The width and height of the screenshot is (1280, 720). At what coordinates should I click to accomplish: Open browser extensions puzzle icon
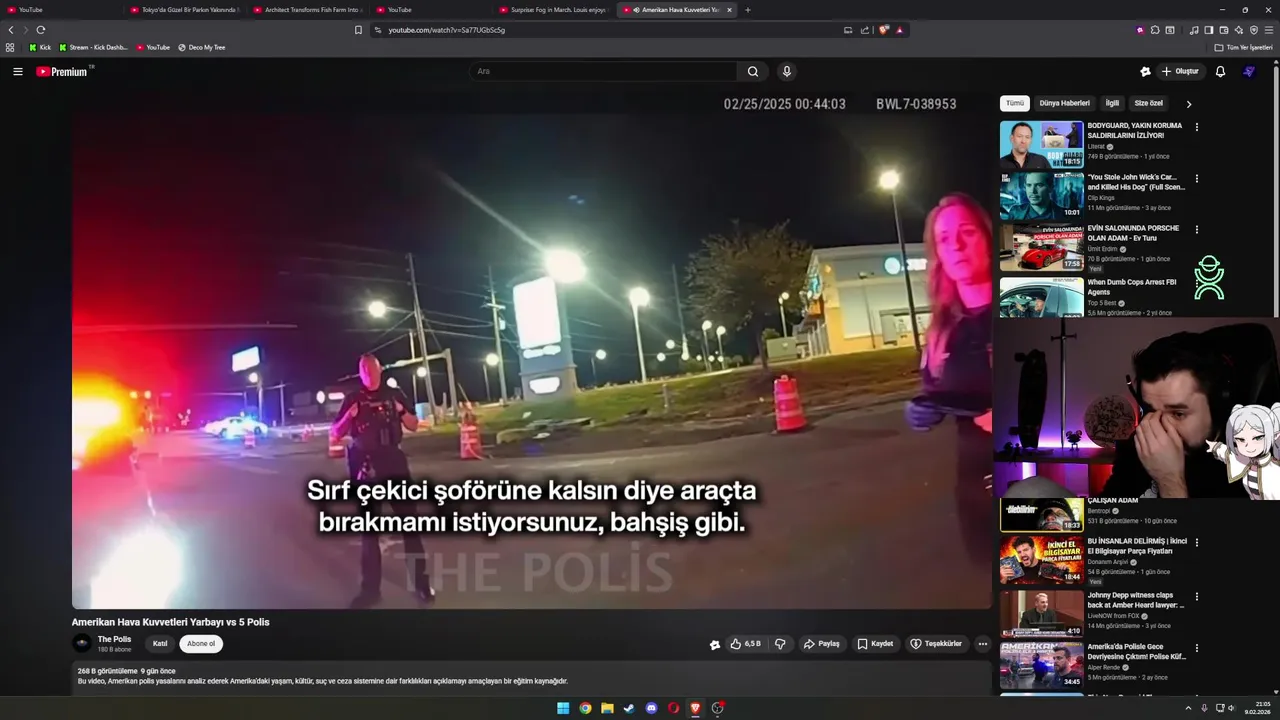[x=1155, y=30]
